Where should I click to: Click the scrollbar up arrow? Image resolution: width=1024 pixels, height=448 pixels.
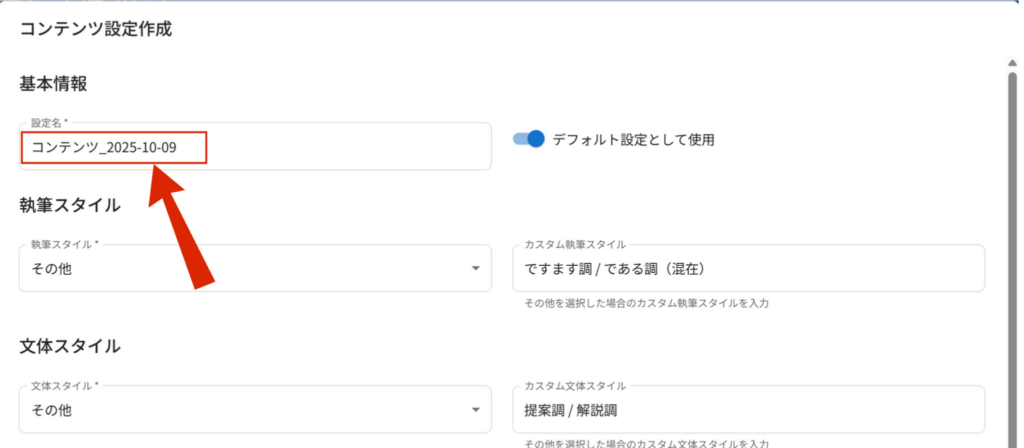tap(1011, 63)
